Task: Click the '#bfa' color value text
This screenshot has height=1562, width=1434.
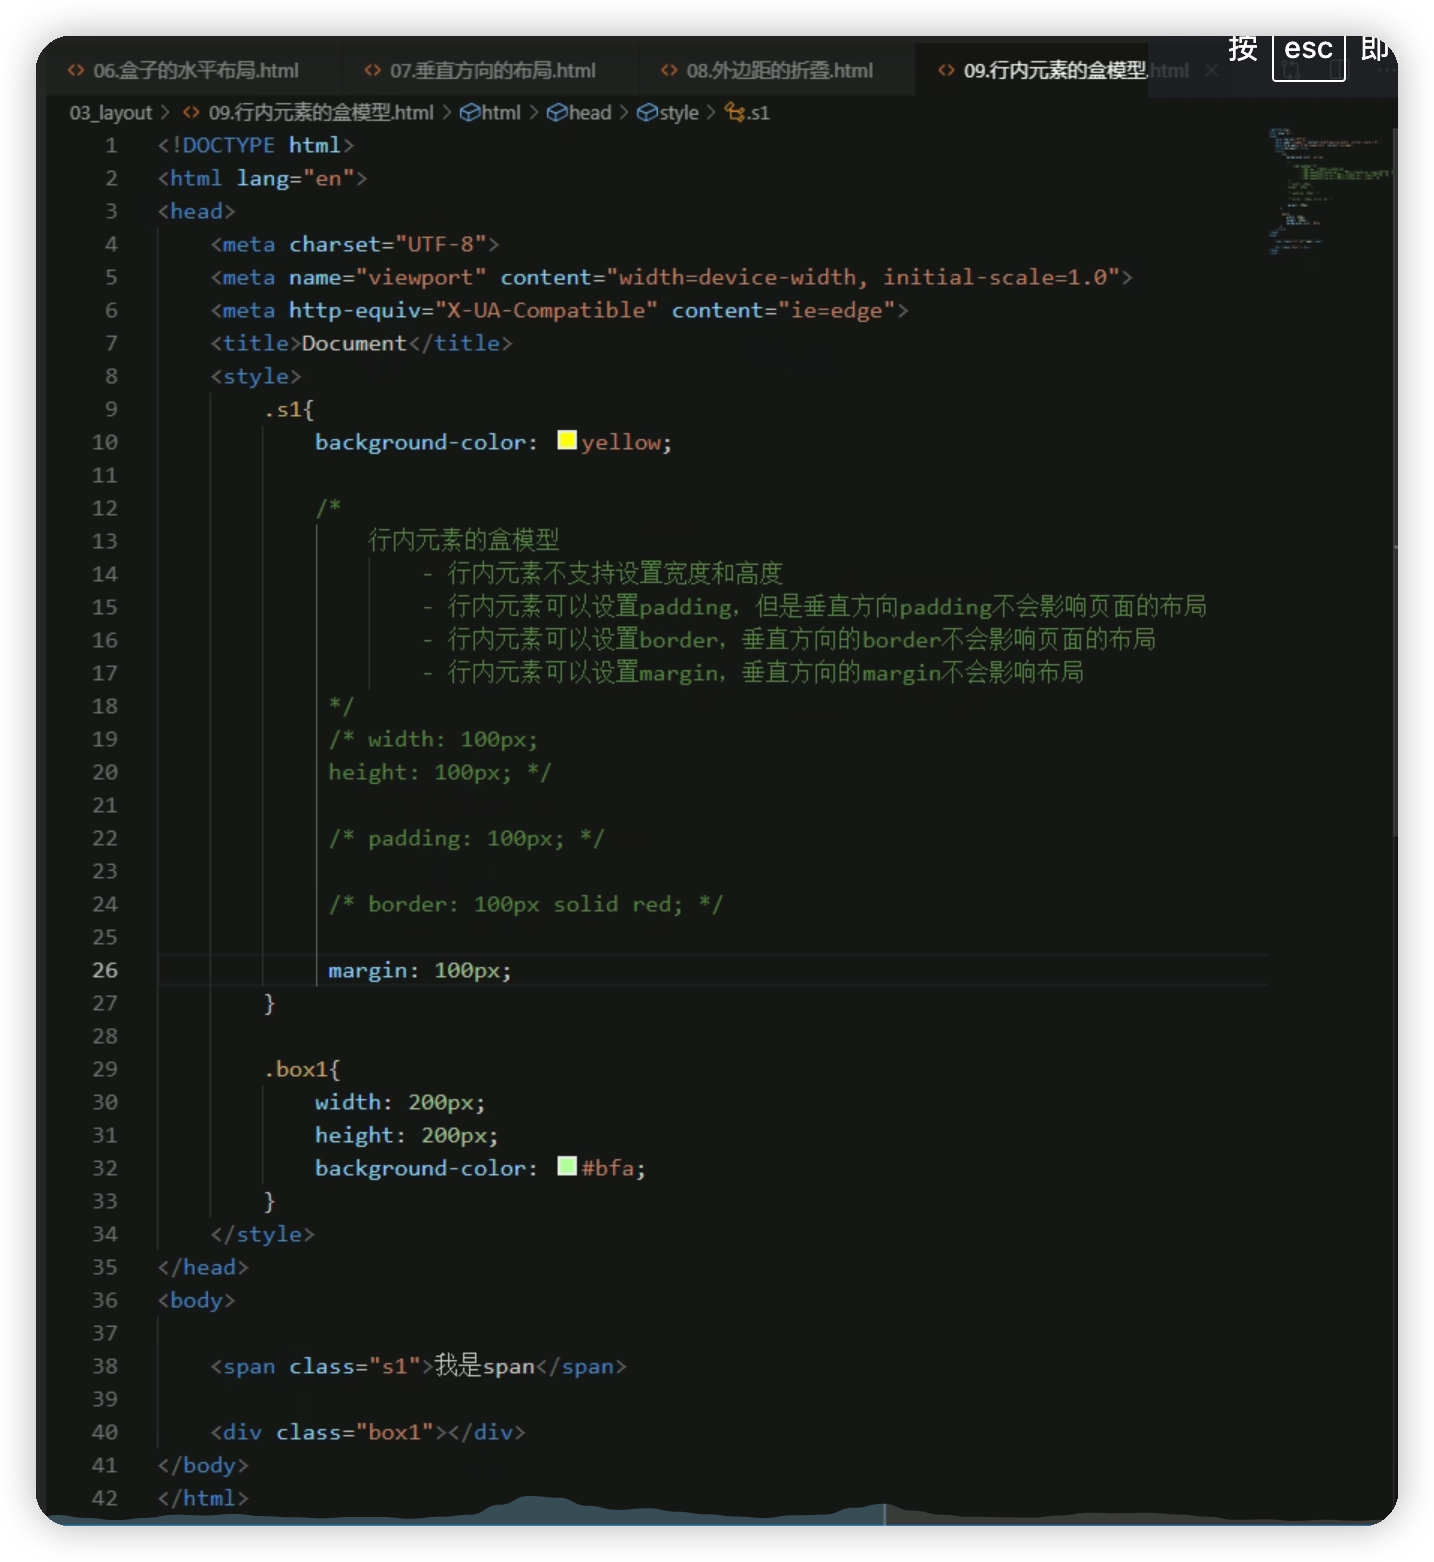Action: pyautogui.click(x=608, y=1168)
